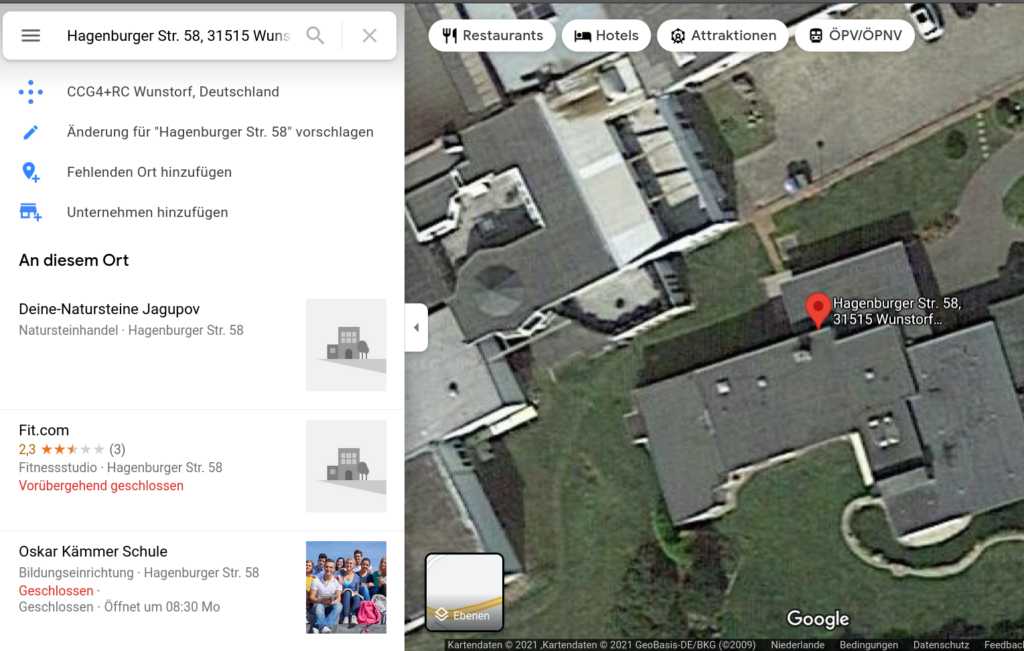Click the pencil edit suggestion icon
The height and width of the screenshot is (651, 1024).
[31, 133]
